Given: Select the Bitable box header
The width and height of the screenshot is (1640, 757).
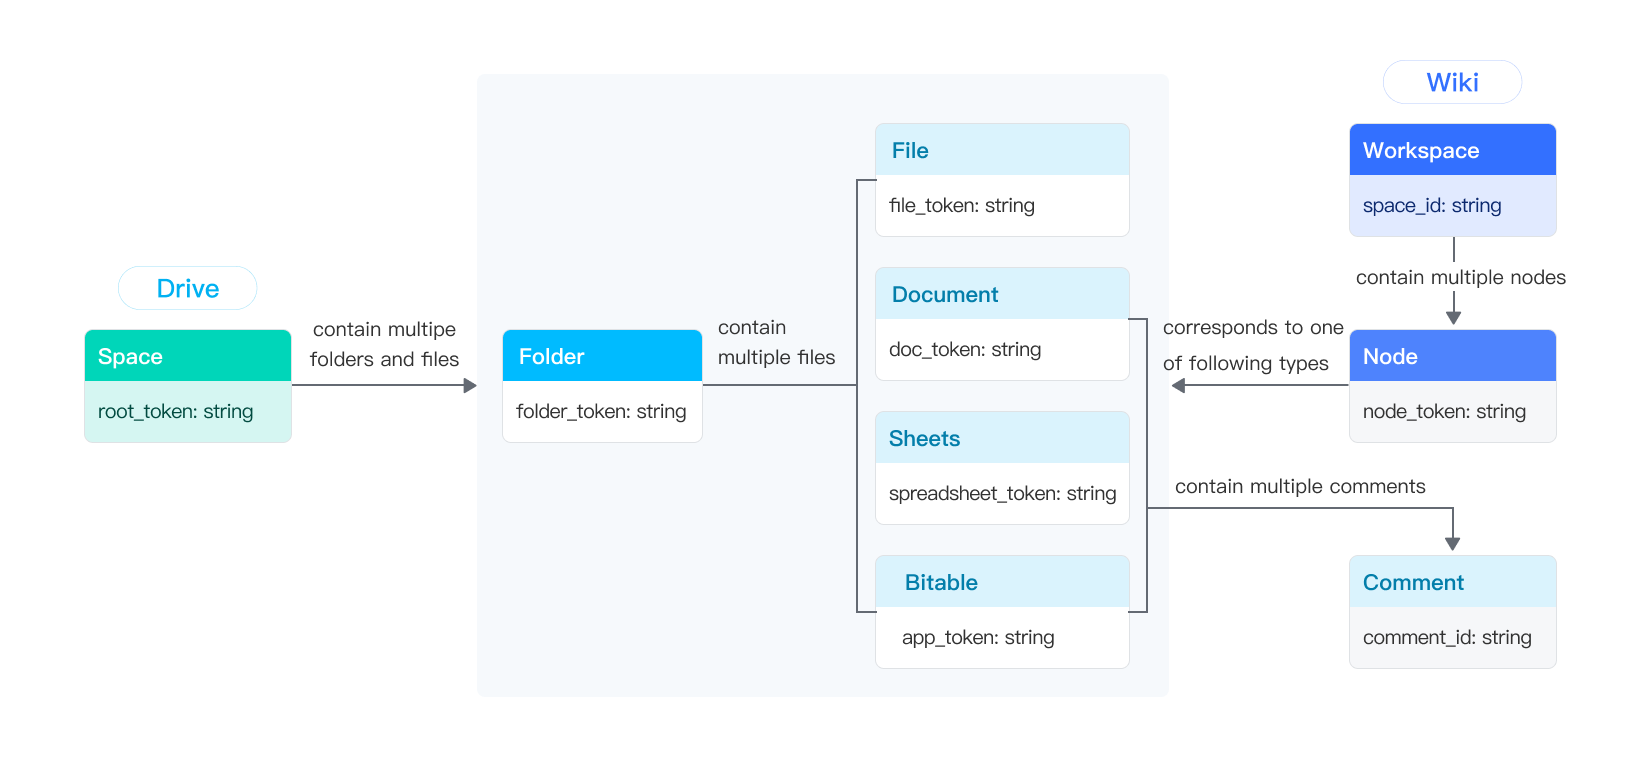Looking at the screenshot, I should [1002, 582].
